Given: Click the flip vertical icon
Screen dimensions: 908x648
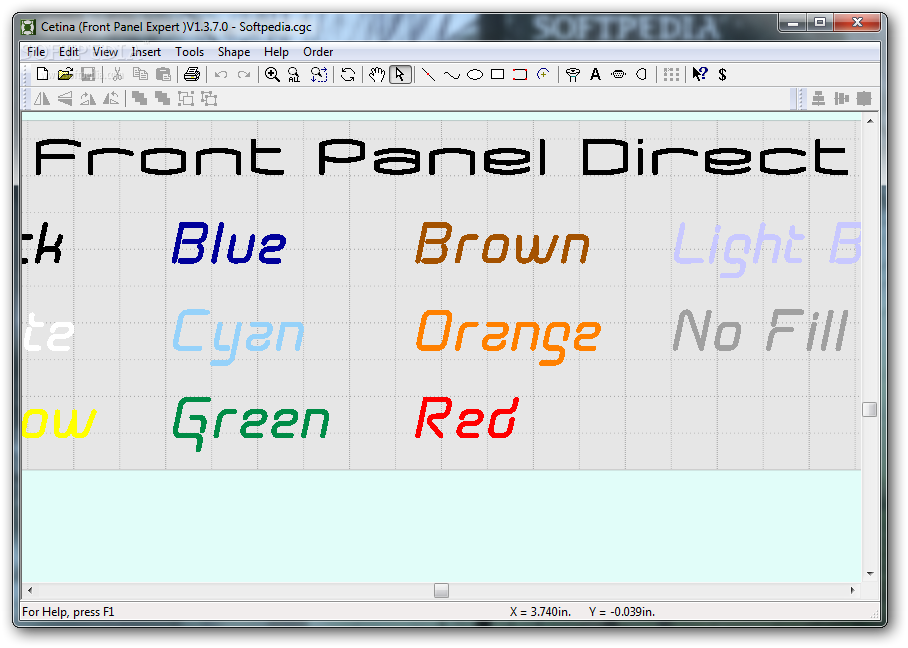Looking at the screenshot, I should [65, 98].
